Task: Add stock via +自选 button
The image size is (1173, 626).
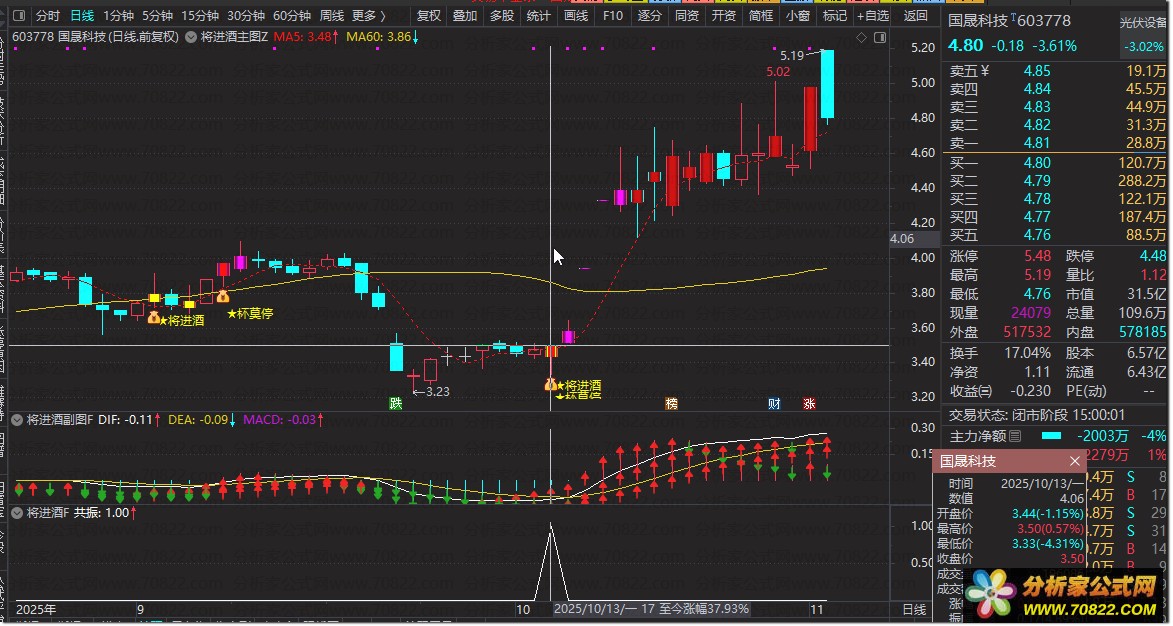Action: 873,15
